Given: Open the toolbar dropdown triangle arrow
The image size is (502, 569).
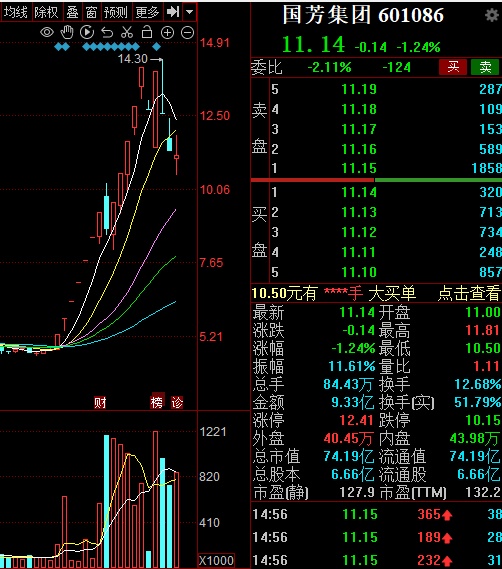Looking at the screenshot, I should click(189, 12).
